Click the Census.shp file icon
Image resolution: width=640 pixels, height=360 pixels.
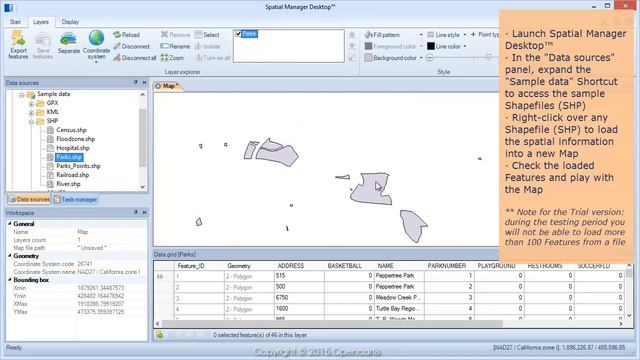point(50,130)
